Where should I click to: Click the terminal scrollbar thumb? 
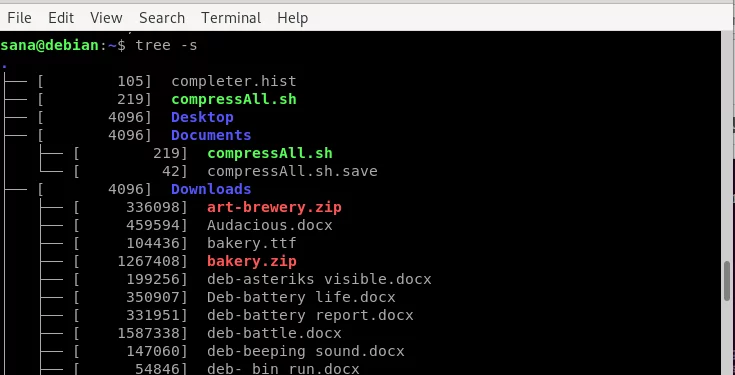tap(727, 280)
